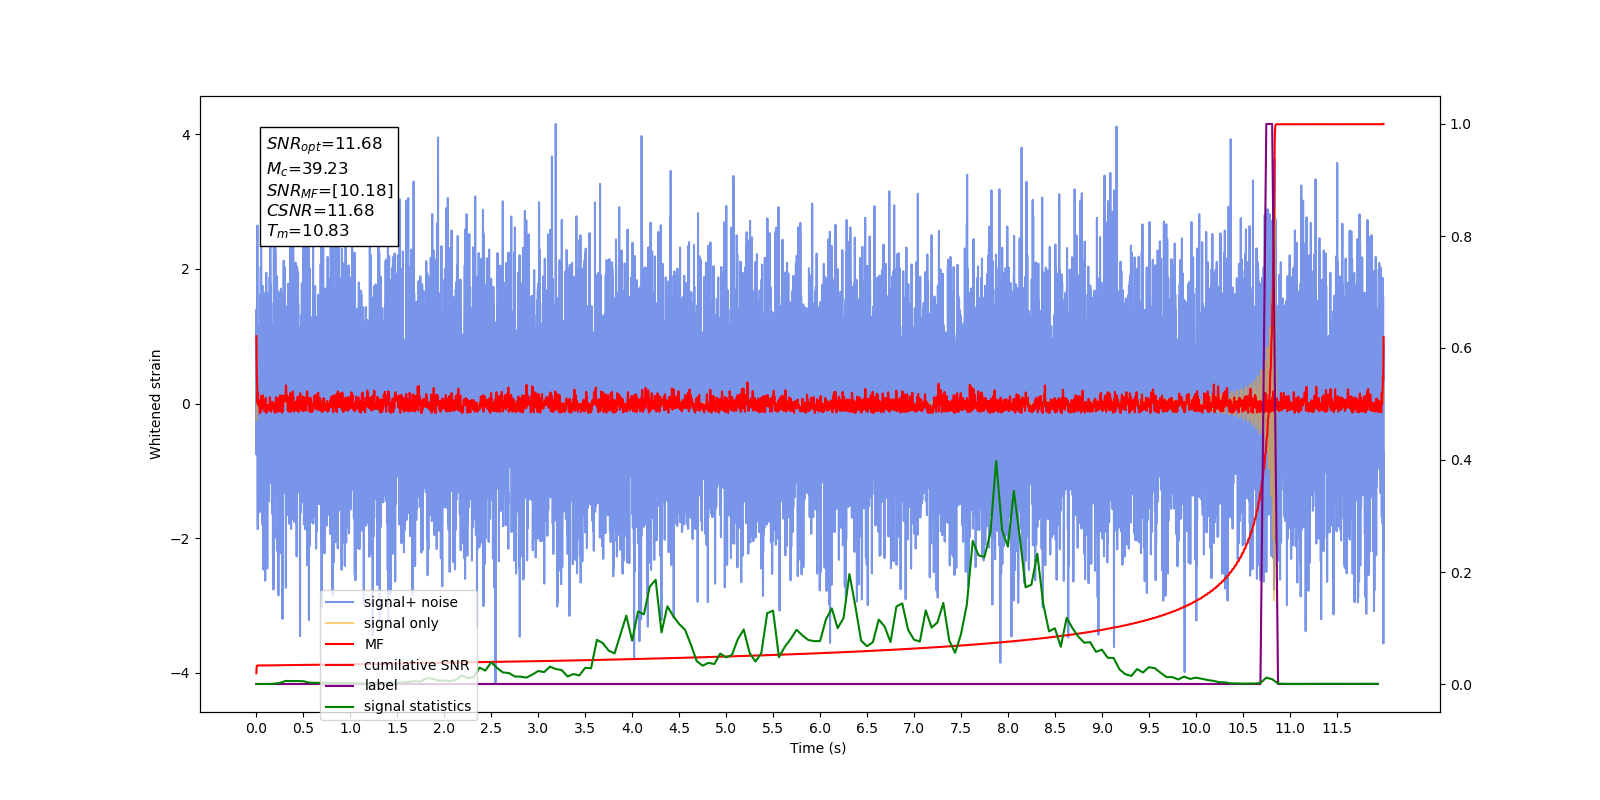The width and height of the screenshot is (1600, 800).
Task: Click the Tm=10.83 annotation
Action: [x=308, y=231]
